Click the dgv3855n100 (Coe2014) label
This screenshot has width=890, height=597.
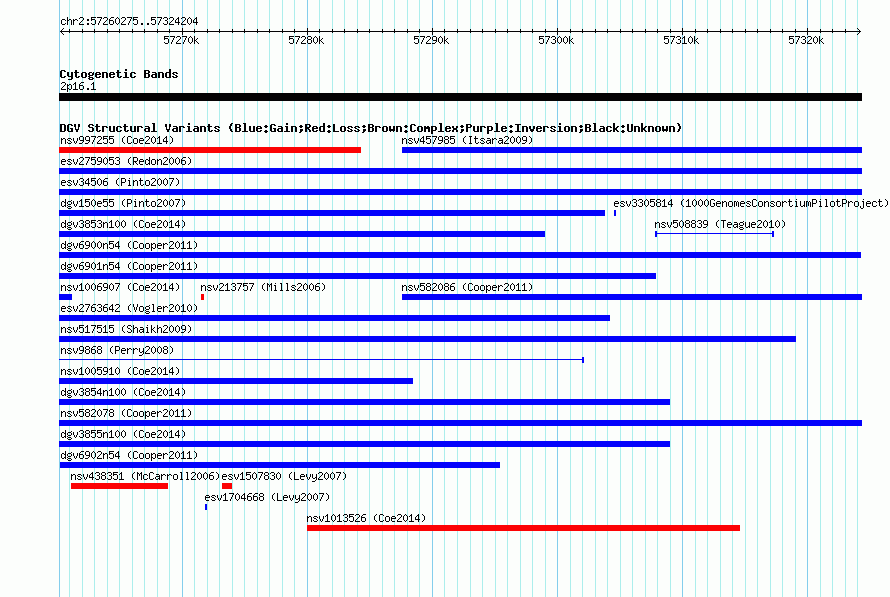[x=123, y=434]
